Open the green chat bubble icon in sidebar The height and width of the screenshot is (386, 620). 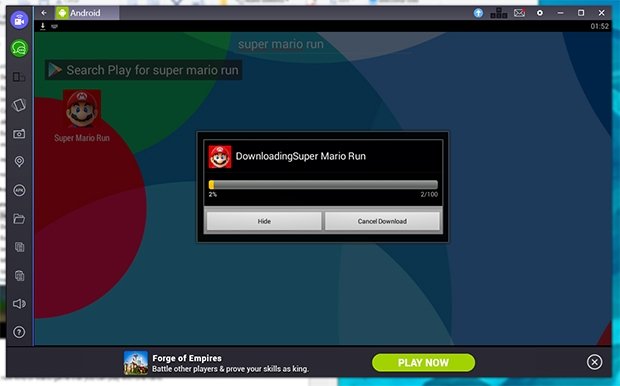pos(19,48)
